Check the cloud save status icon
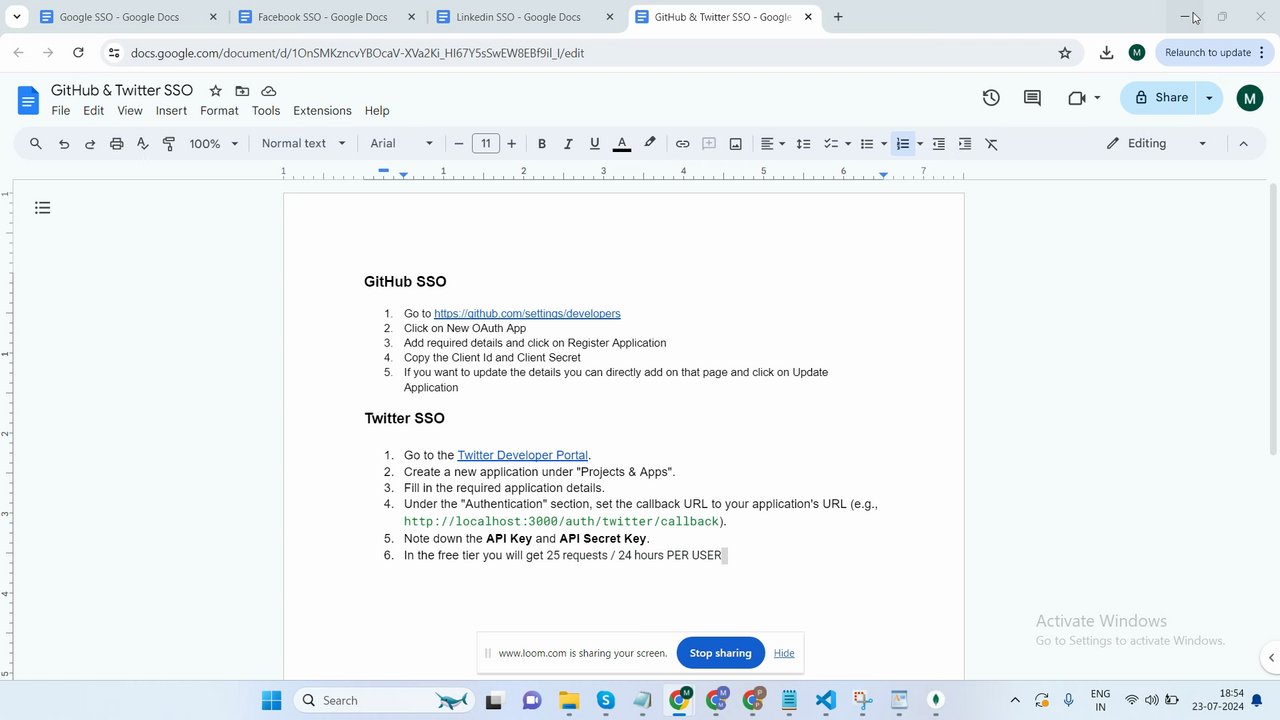 (x=269, y=91)
